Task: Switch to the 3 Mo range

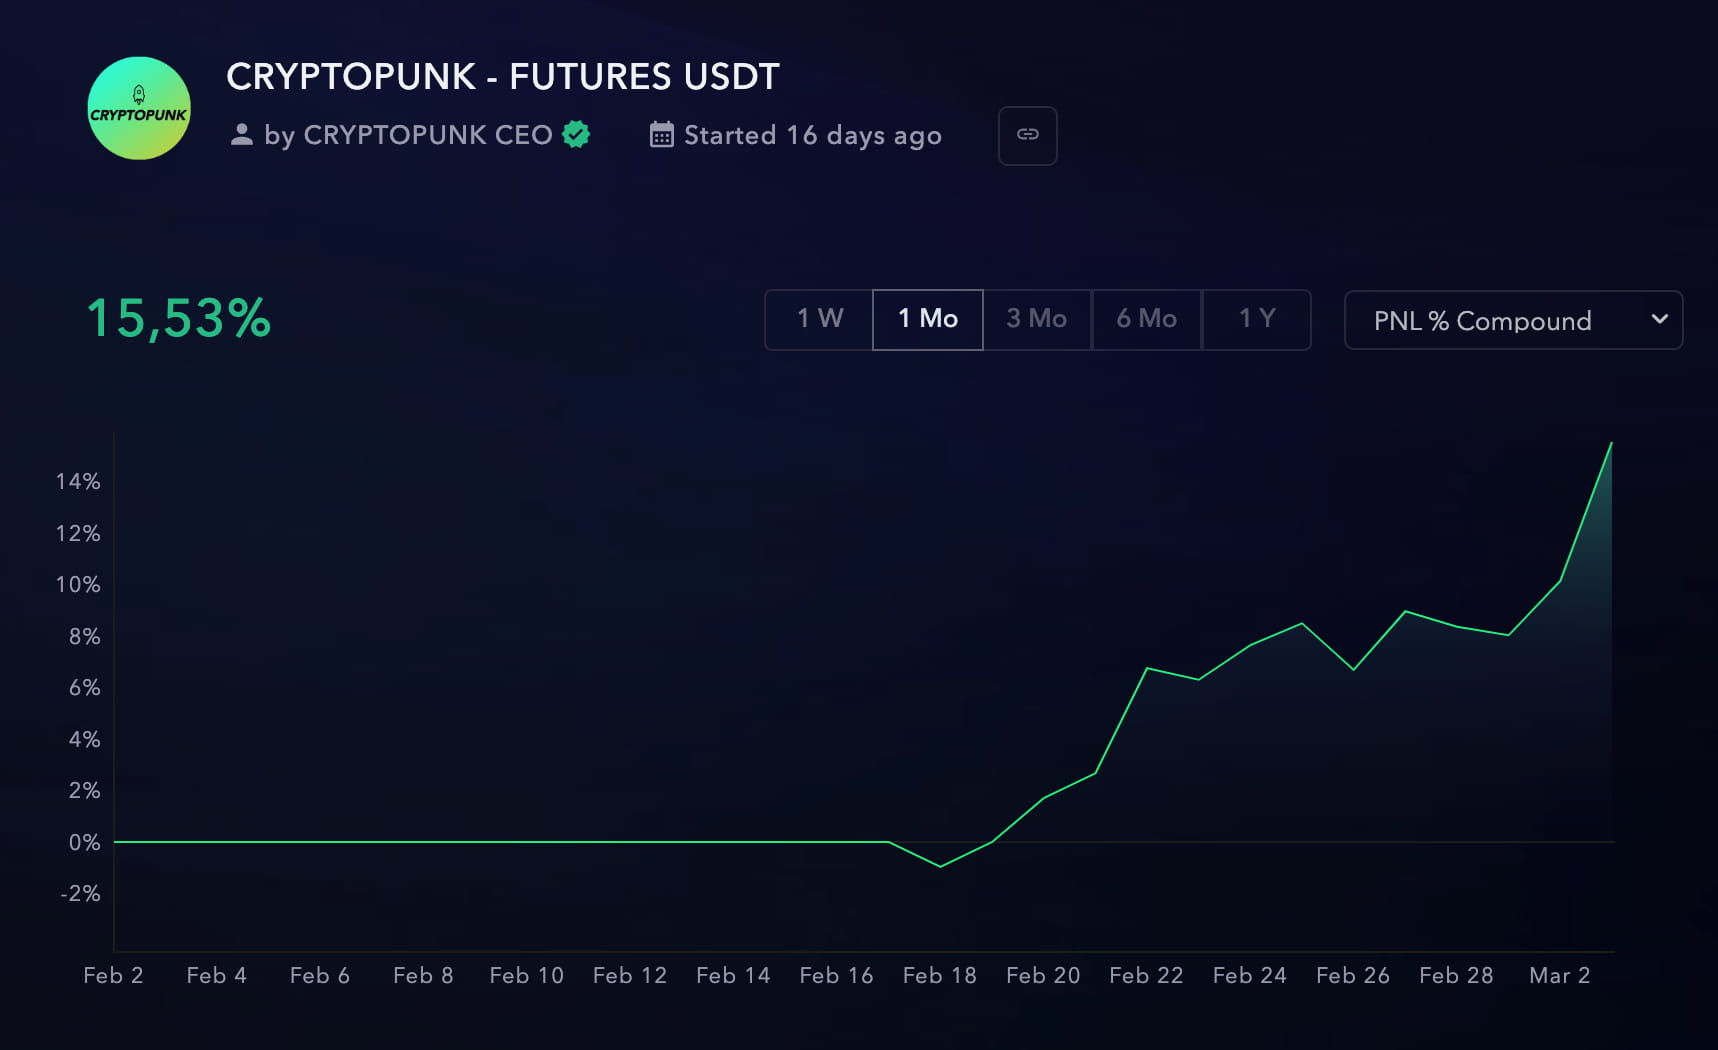Action: [1037, 319]
